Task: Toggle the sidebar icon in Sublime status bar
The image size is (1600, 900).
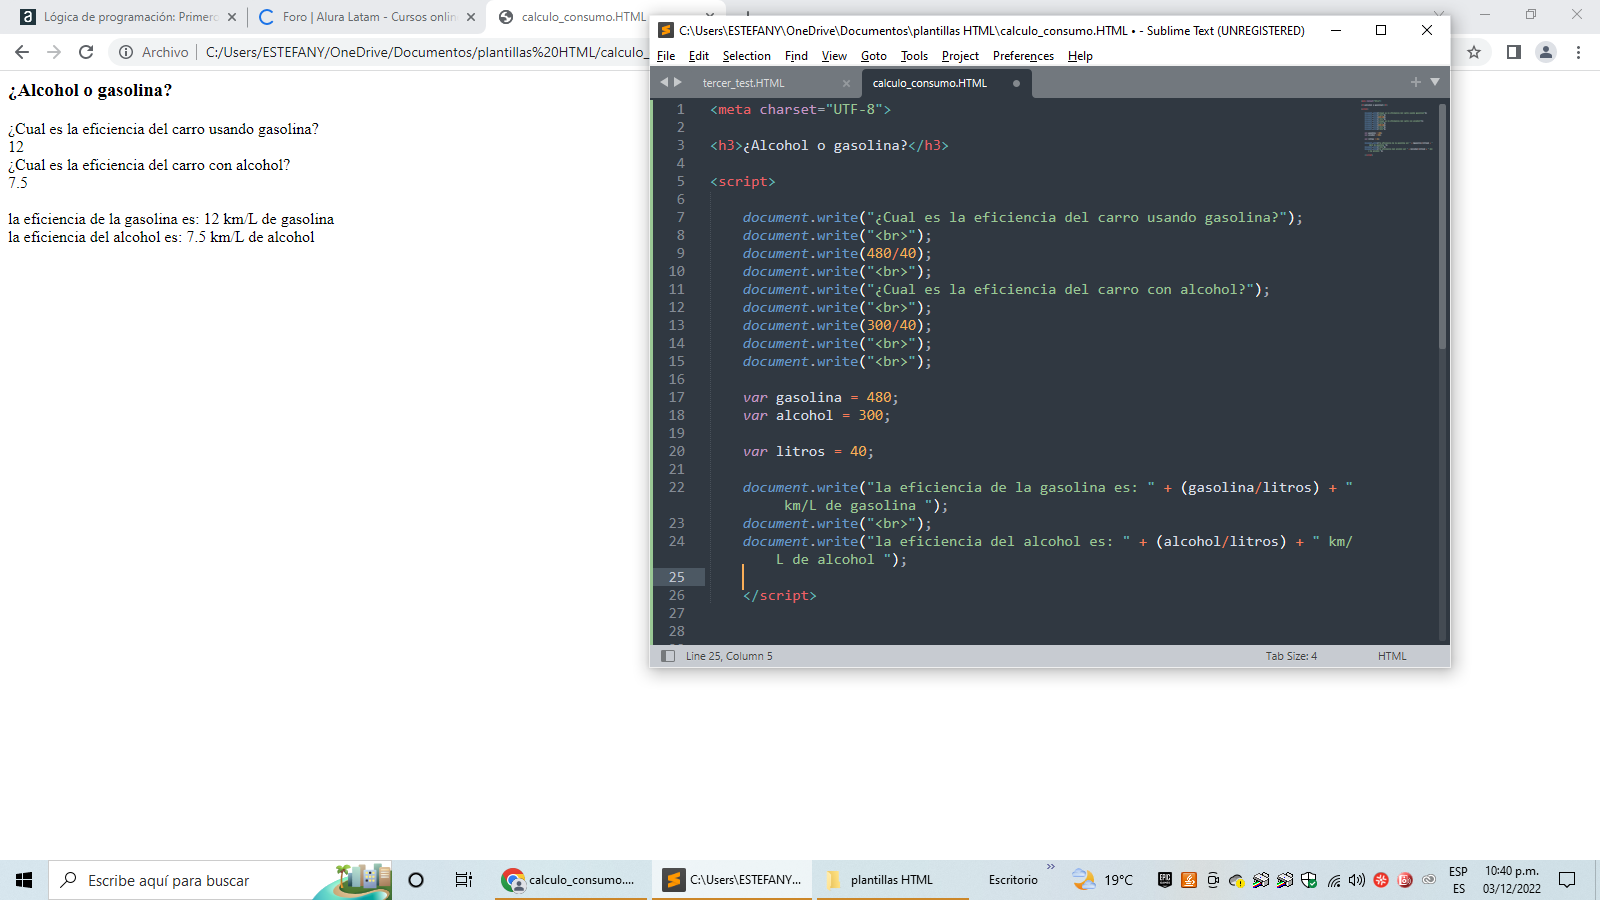Action: [668, 656]
